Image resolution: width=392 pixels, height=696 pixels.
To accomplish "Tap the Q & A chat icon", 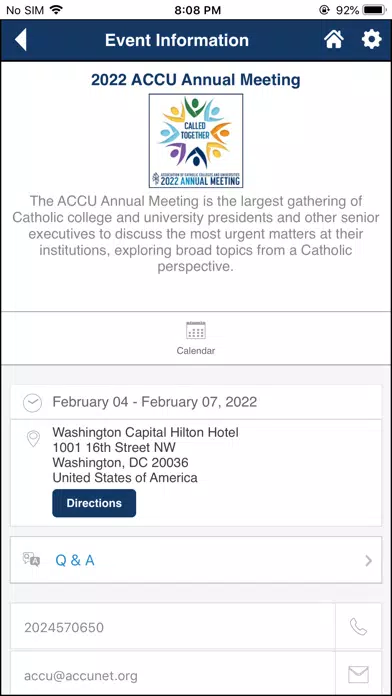I will (32, 560).
